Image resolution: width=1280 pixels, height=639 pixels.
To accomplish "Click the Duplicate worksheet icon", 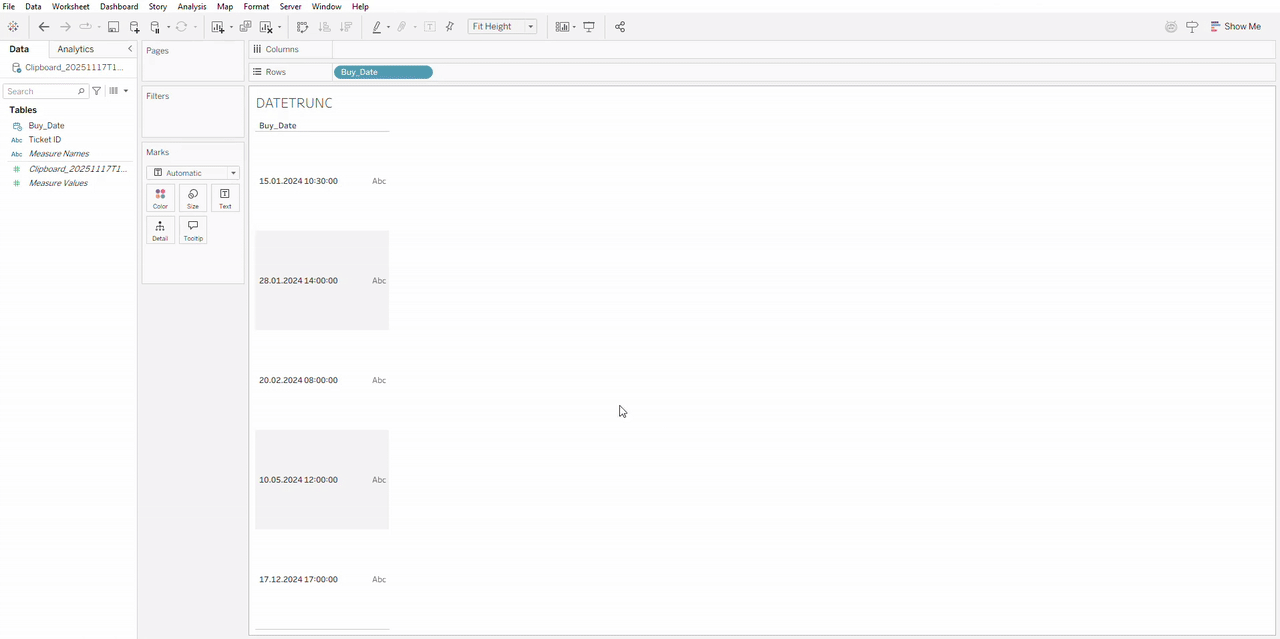I will (245, 27).
